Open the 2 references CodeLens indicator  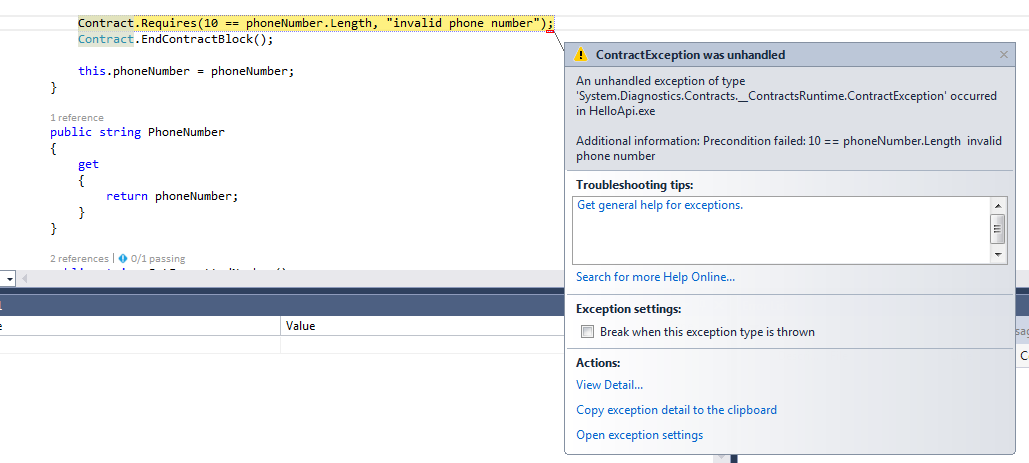79,258
